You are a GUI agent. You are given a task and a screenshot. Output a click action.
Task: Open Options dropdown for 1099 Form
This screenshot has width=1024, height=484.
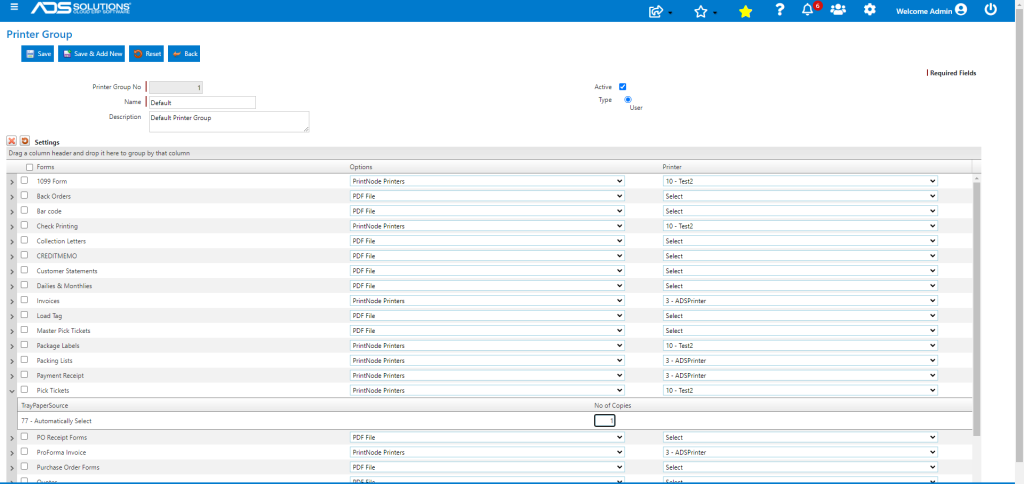click(x=487, y=181)
